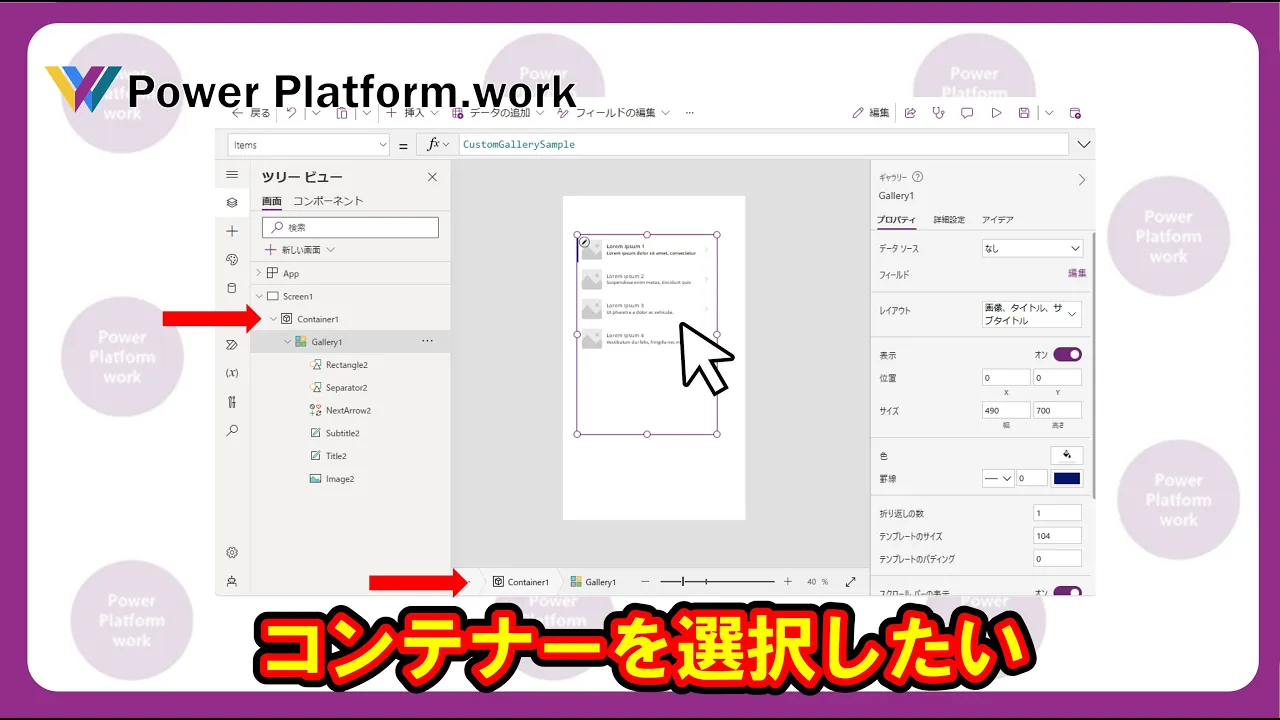
Task: Switch to the アイデア tab
Action: coord(997,220)
